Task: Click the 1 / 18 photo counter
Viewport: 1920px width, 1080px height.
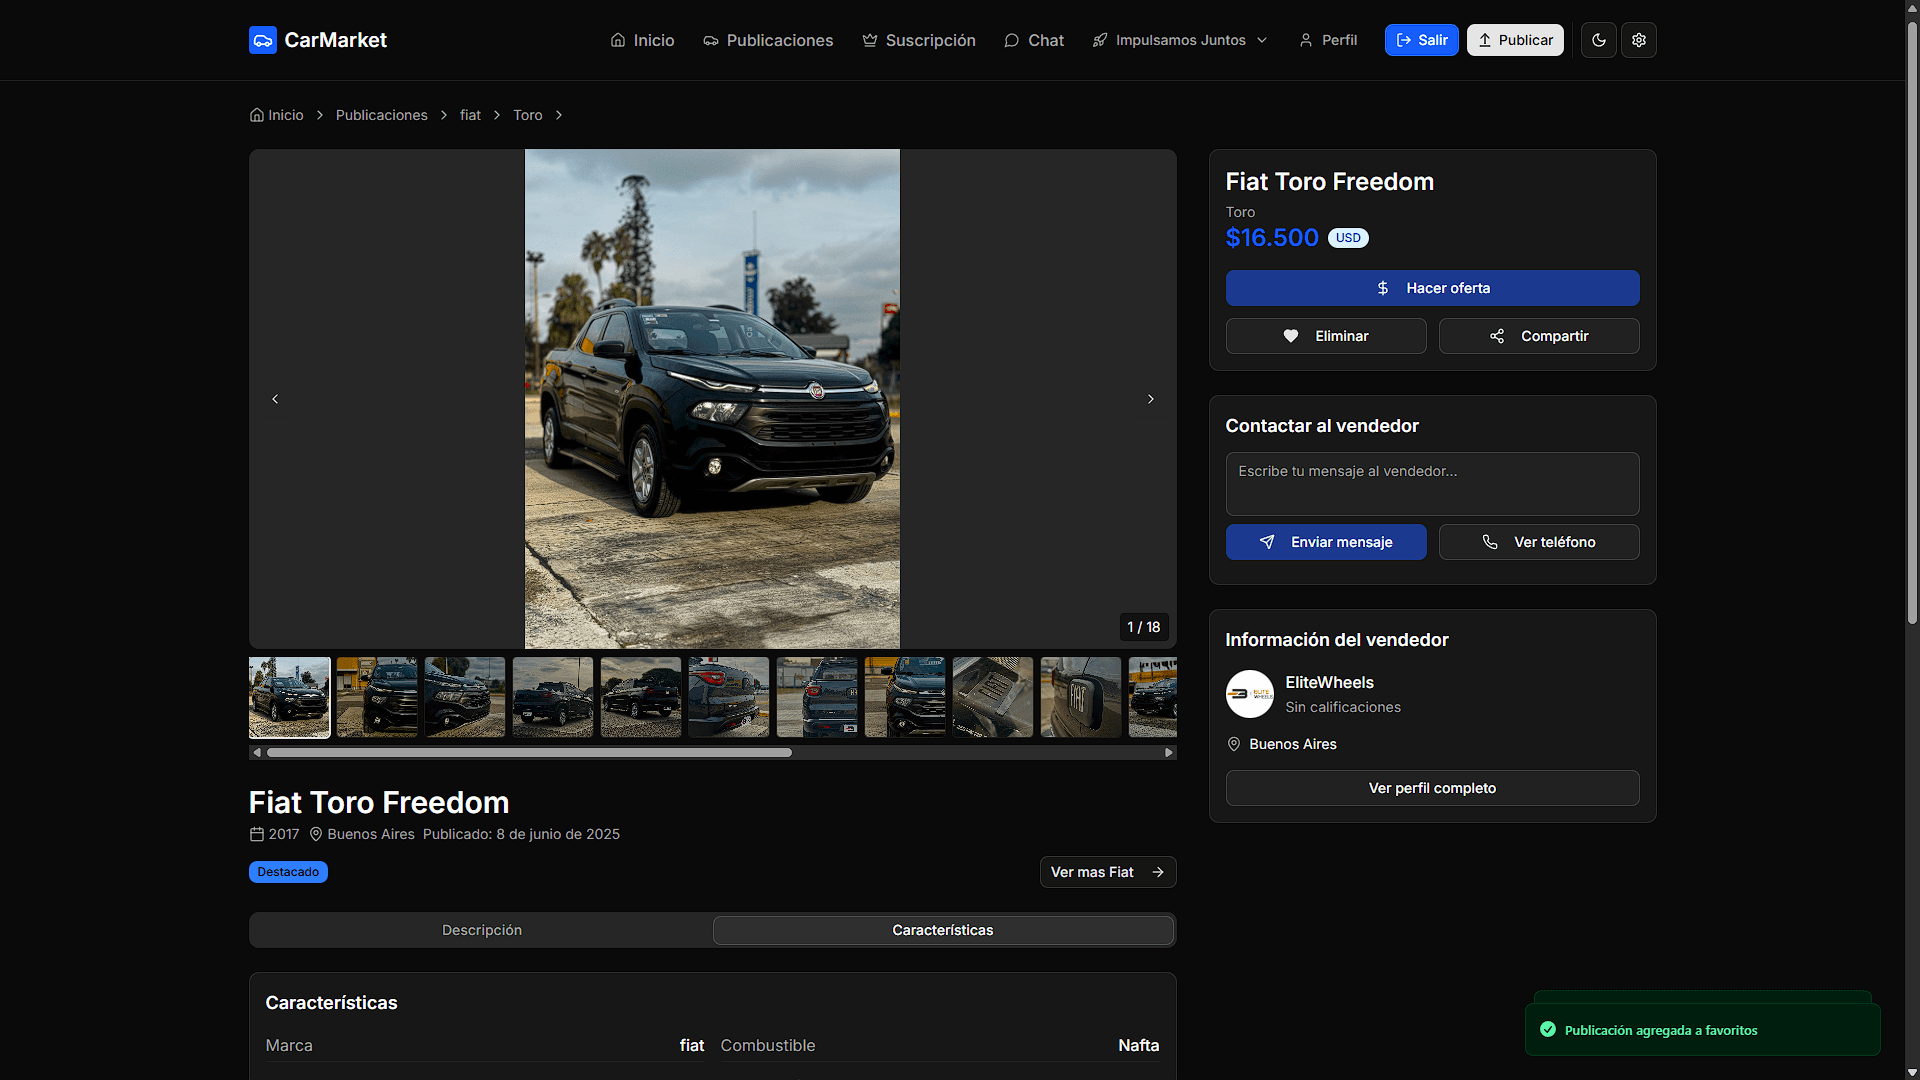Action: pyautogui.click(x=1143, y=627)
